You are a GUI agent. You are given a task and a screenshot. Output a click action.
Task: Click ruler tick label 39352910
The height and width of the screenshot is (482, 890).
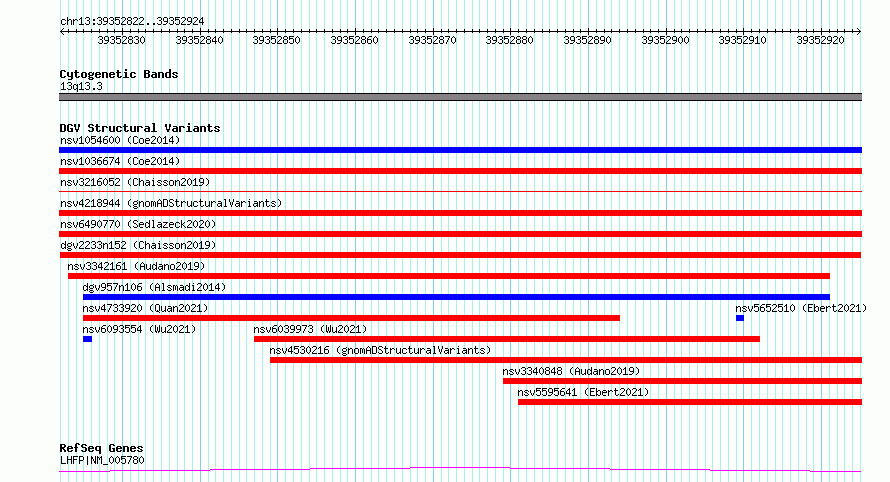click(x=742, y=40)
